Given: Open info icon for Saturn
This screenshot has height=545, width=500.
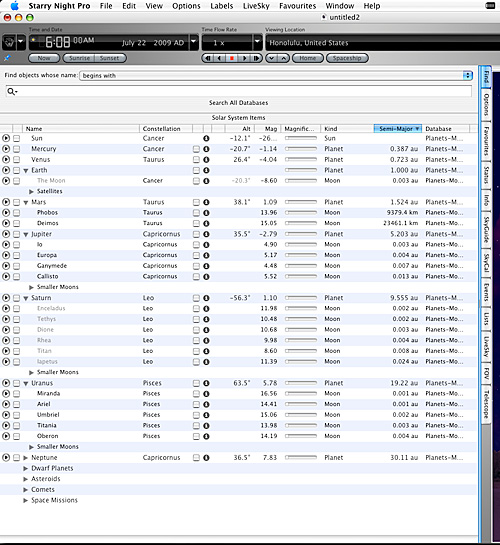Looking at the screenshot, I should click(x=206, y=298).
